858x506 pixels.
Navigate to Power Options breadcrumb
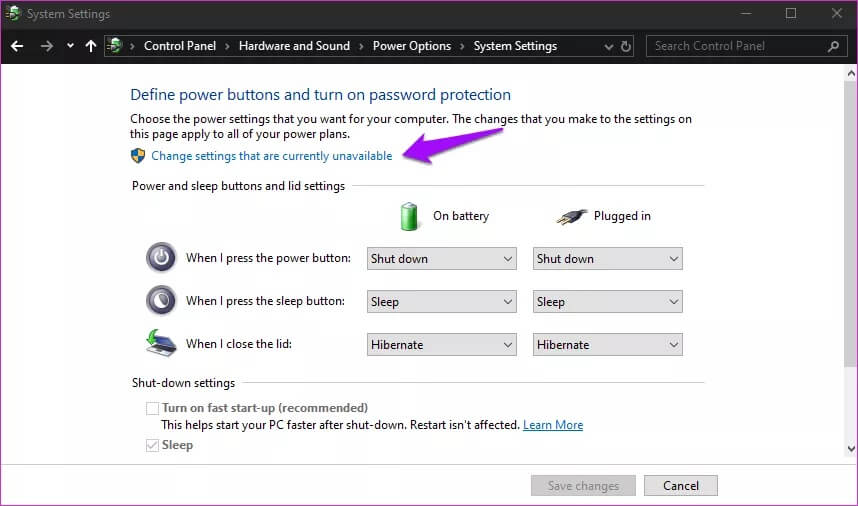tap(411, 46)
